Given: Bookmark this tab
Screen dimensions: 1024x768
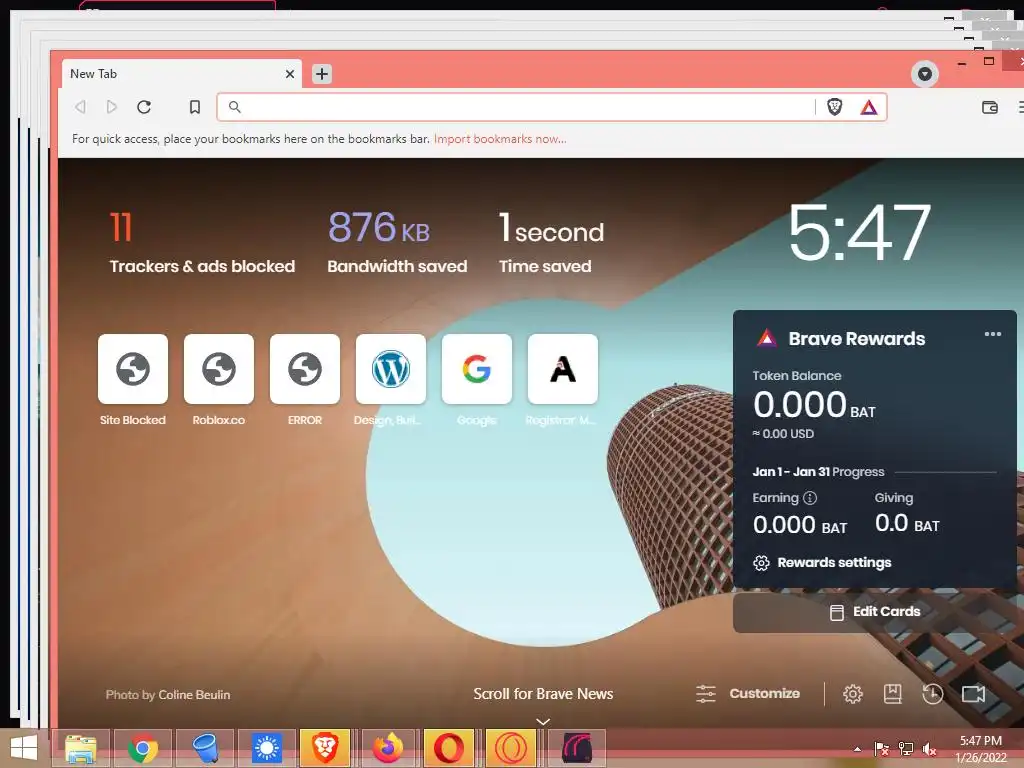Looking at the screenshot, I should coord(195,107).
